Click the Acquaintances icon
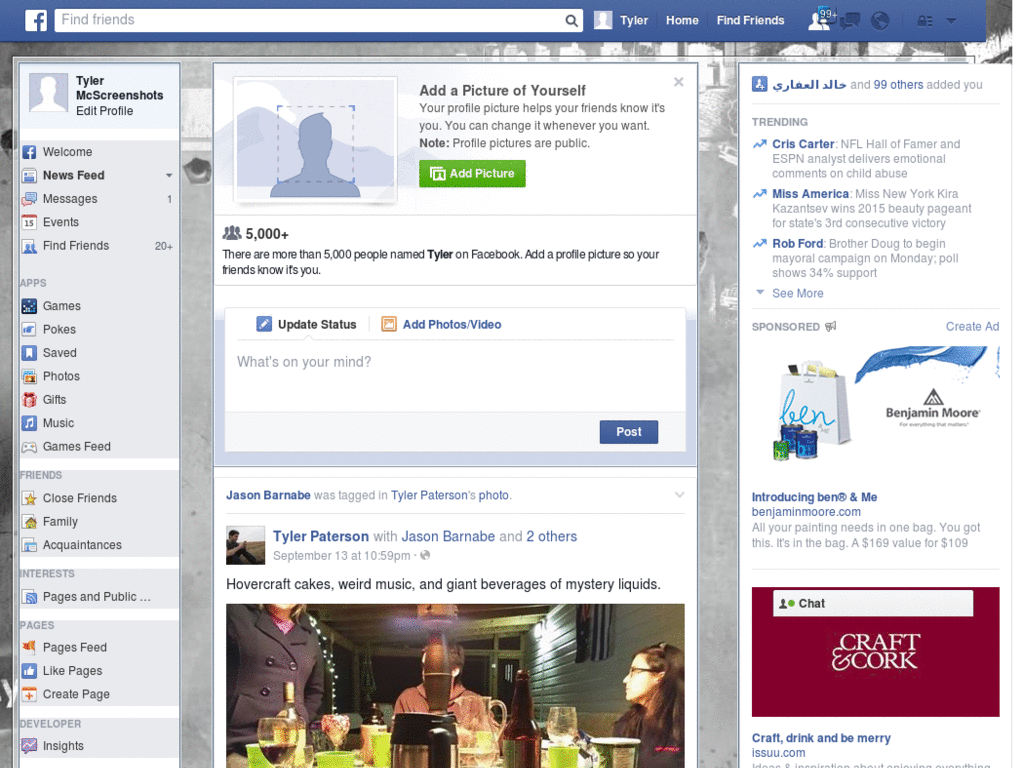The image size is (1024, 768). 29,545
